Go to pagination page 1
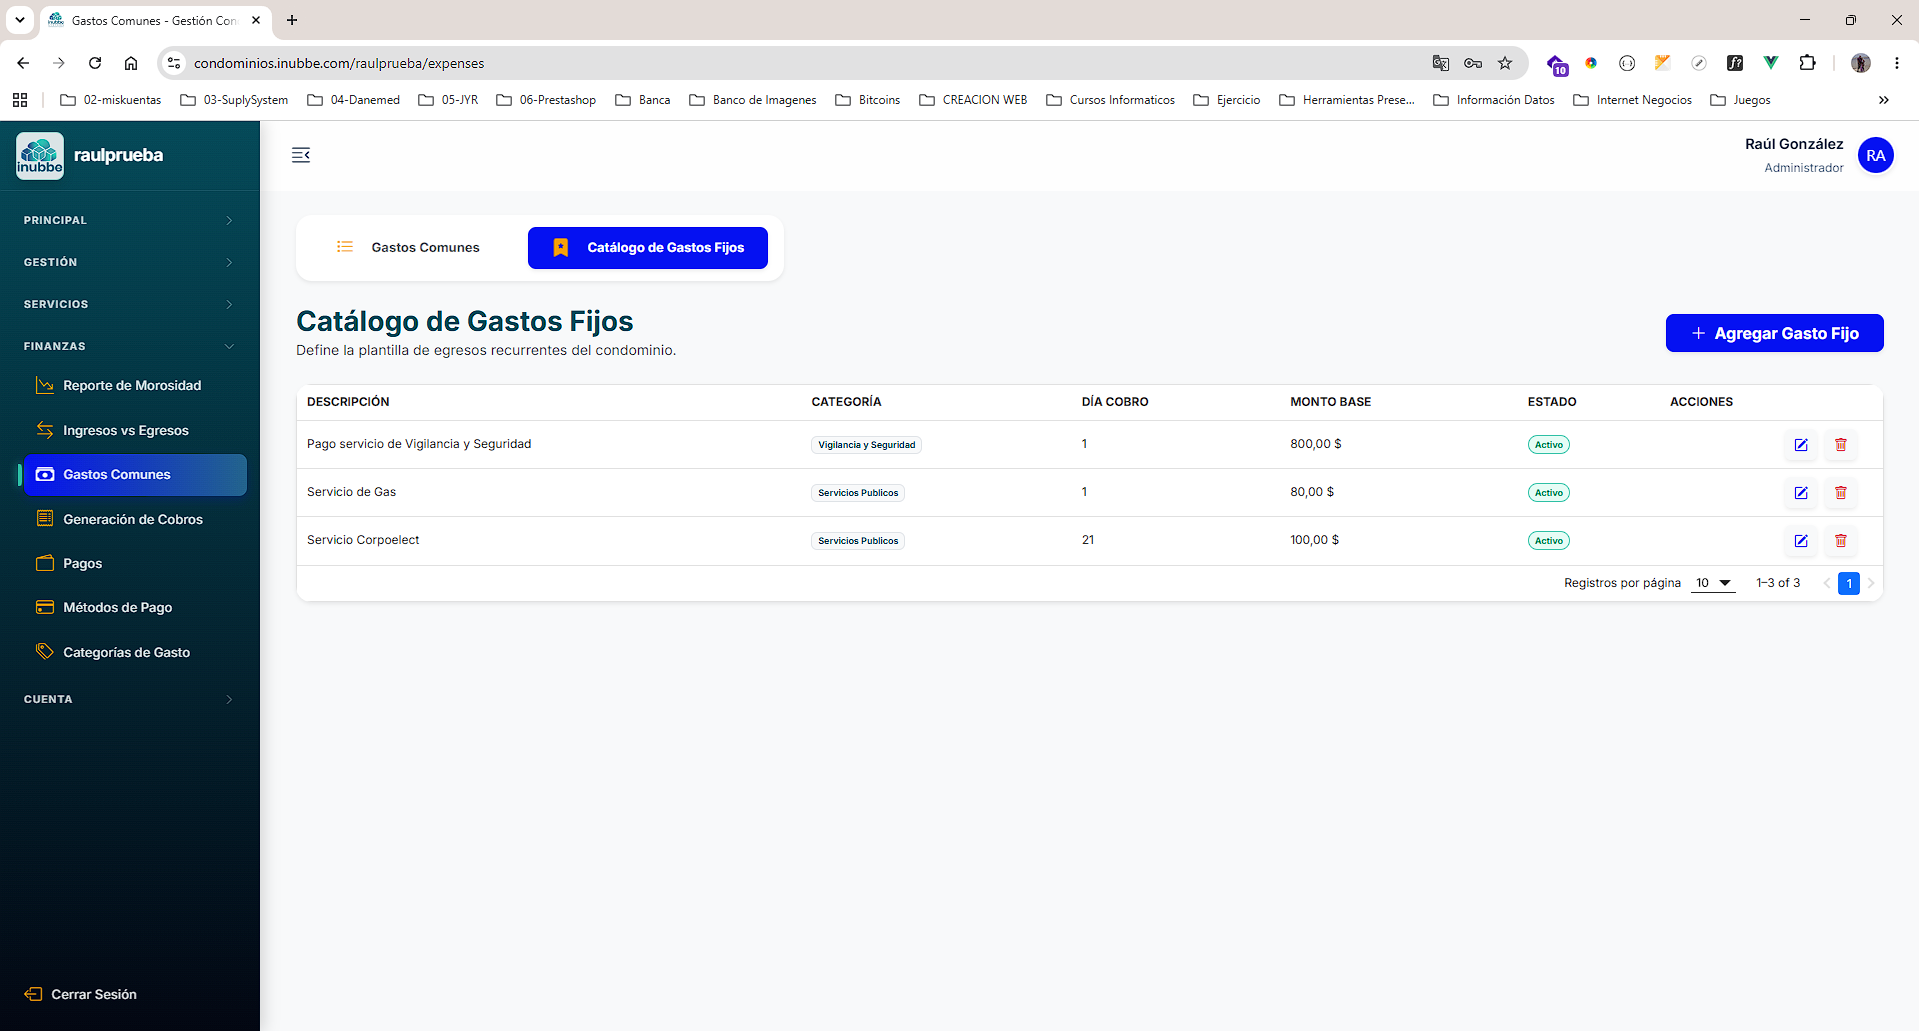The image size is (1919, 1031). tap(1849, 583)
